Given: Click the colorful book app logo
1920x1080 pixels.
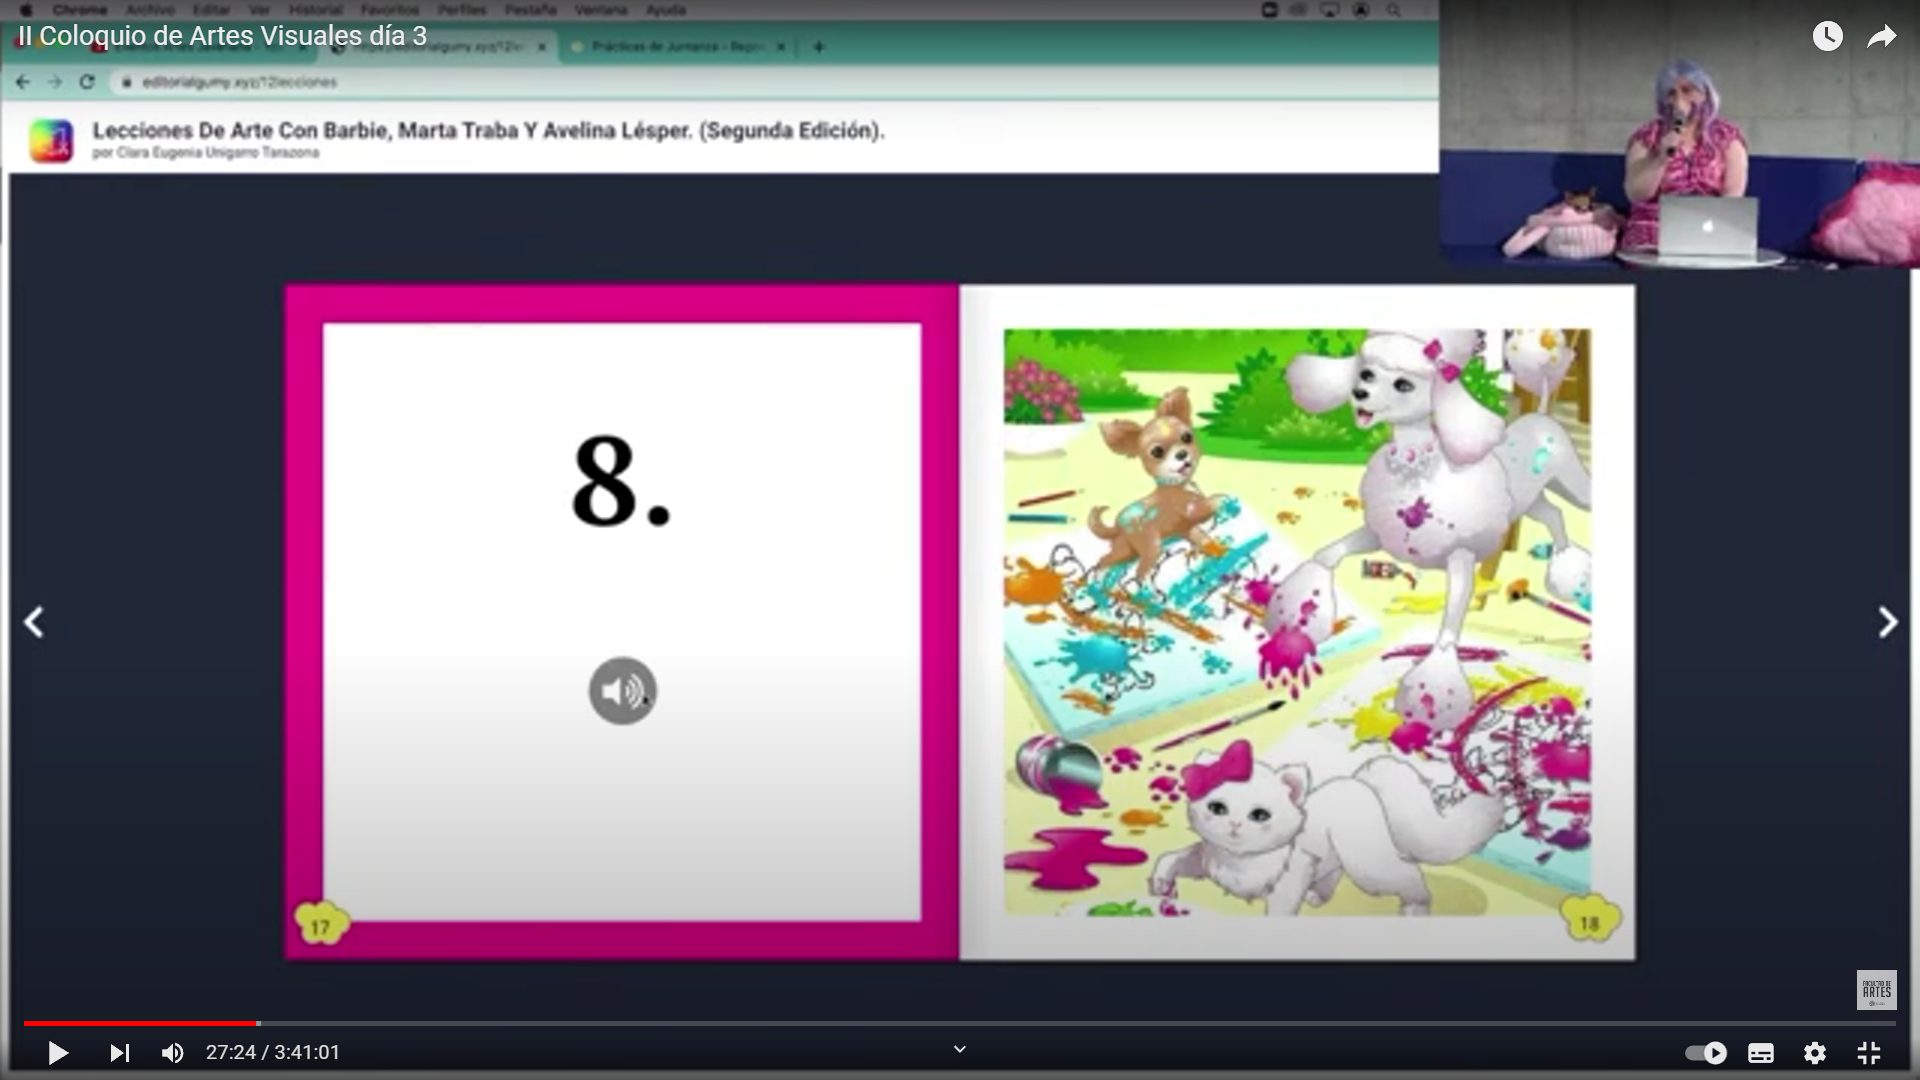Looking at the screenshot, I should tap(51, 140).
